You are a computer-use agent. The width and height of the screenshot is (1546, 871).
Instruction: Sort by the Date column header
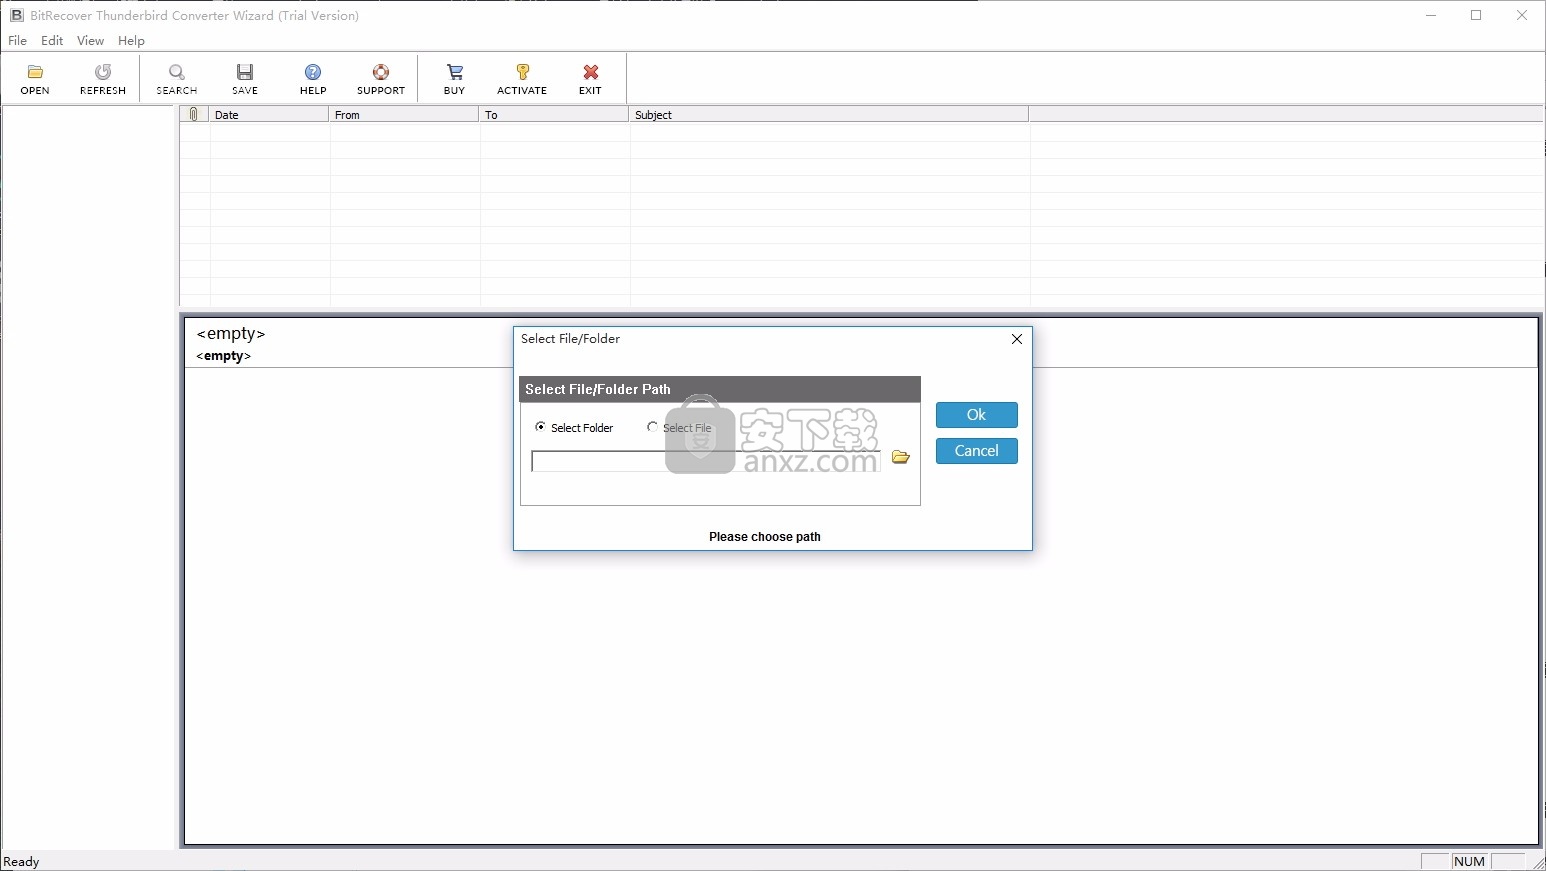coord(269,114)
